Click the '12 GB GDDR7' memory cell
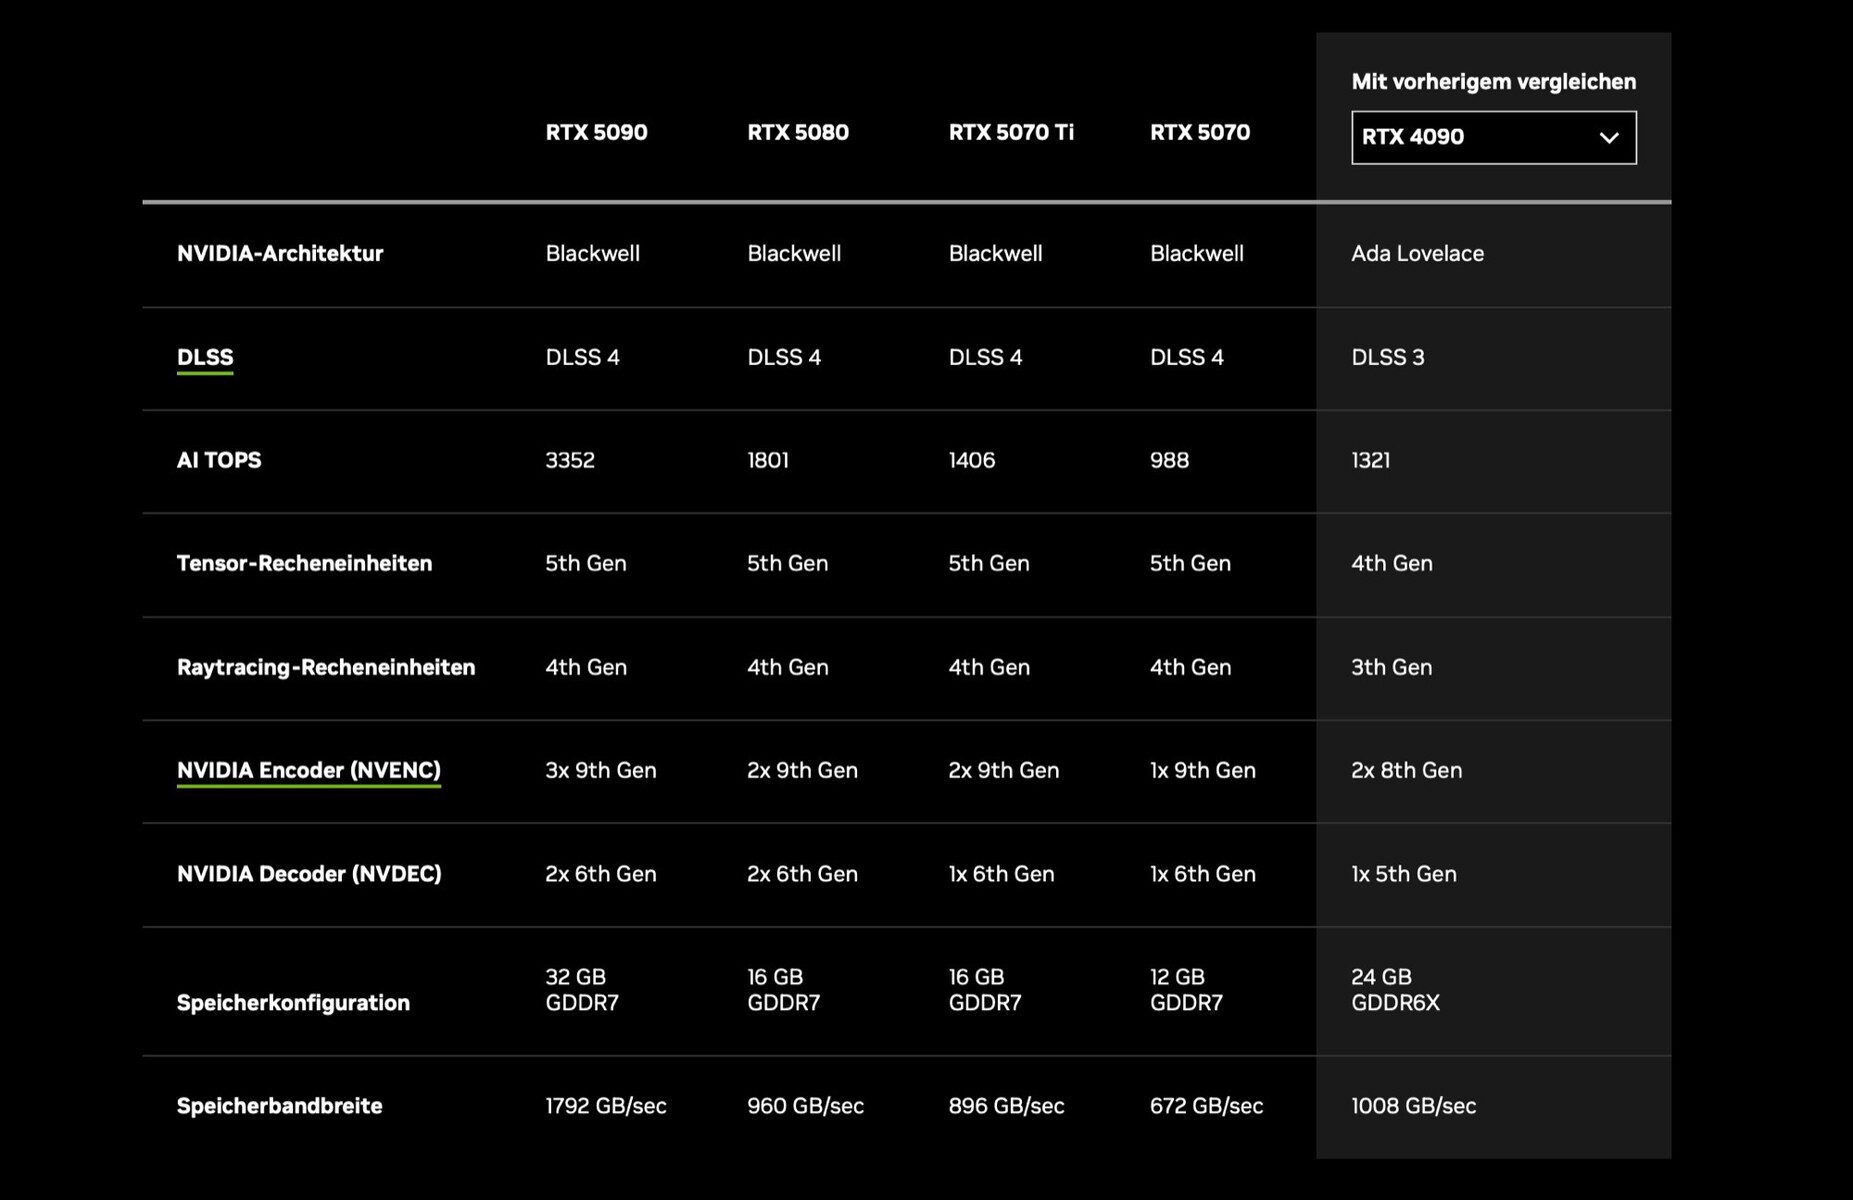This screenshot has width=1853, height=1200. point(1186,990)
